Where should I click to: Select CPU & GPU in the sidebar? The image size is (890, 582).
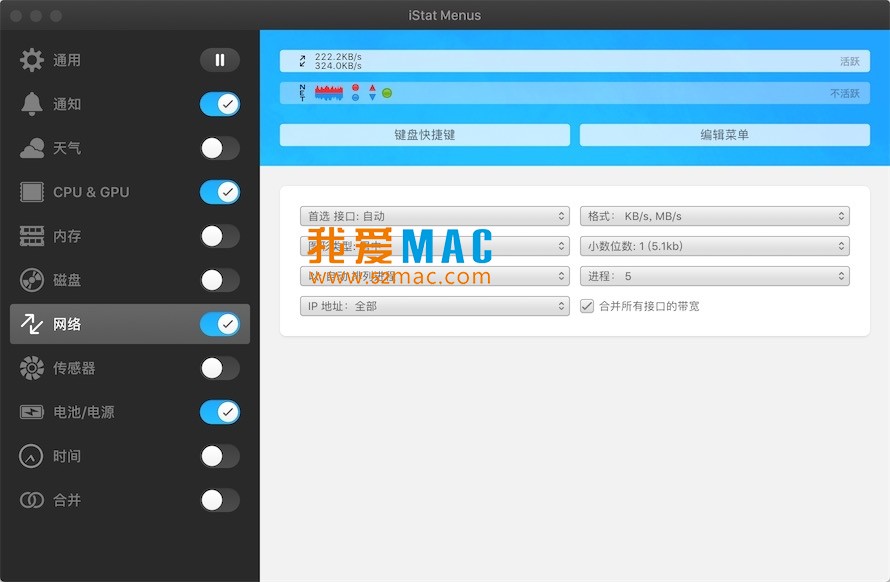point(91,192)
